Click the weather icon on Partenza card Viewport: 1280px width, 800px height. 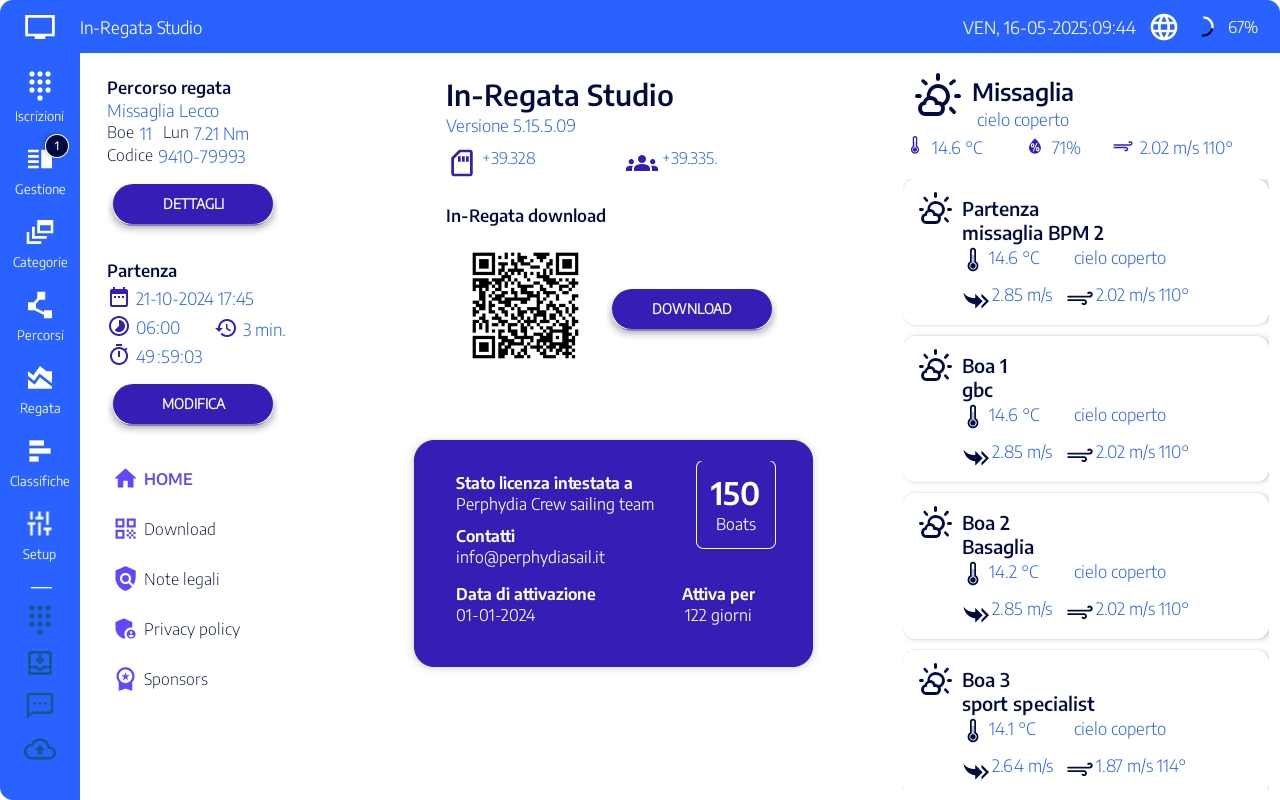[935, 209]
